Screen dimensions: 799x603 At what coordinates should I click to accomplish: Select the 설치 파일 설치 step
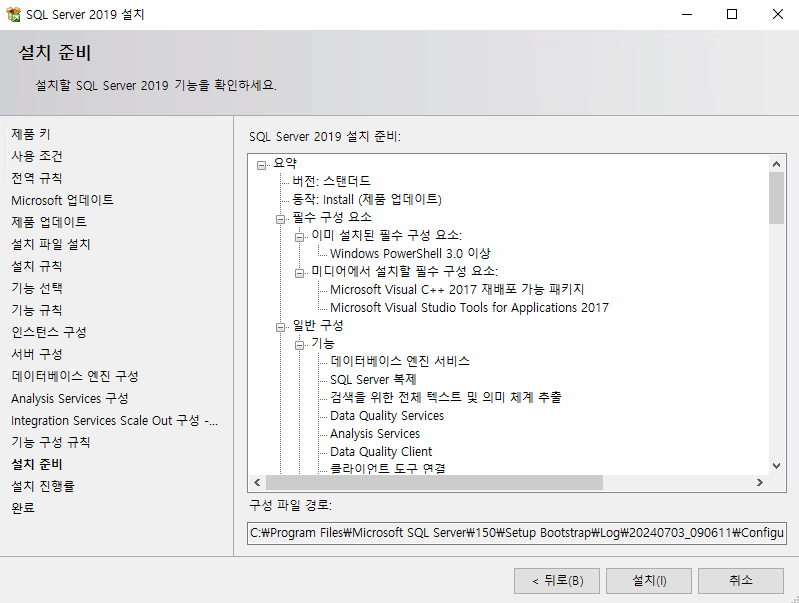51,244
